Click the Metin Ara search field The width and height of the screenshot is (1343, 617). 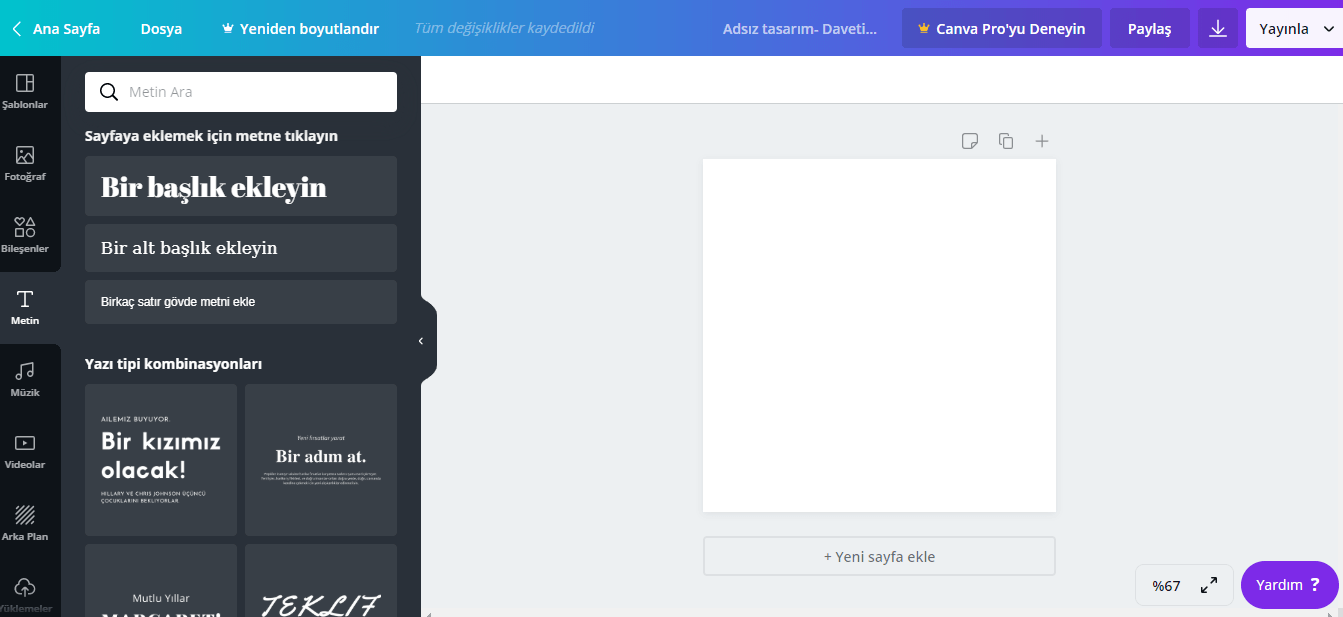pos(240,91)
